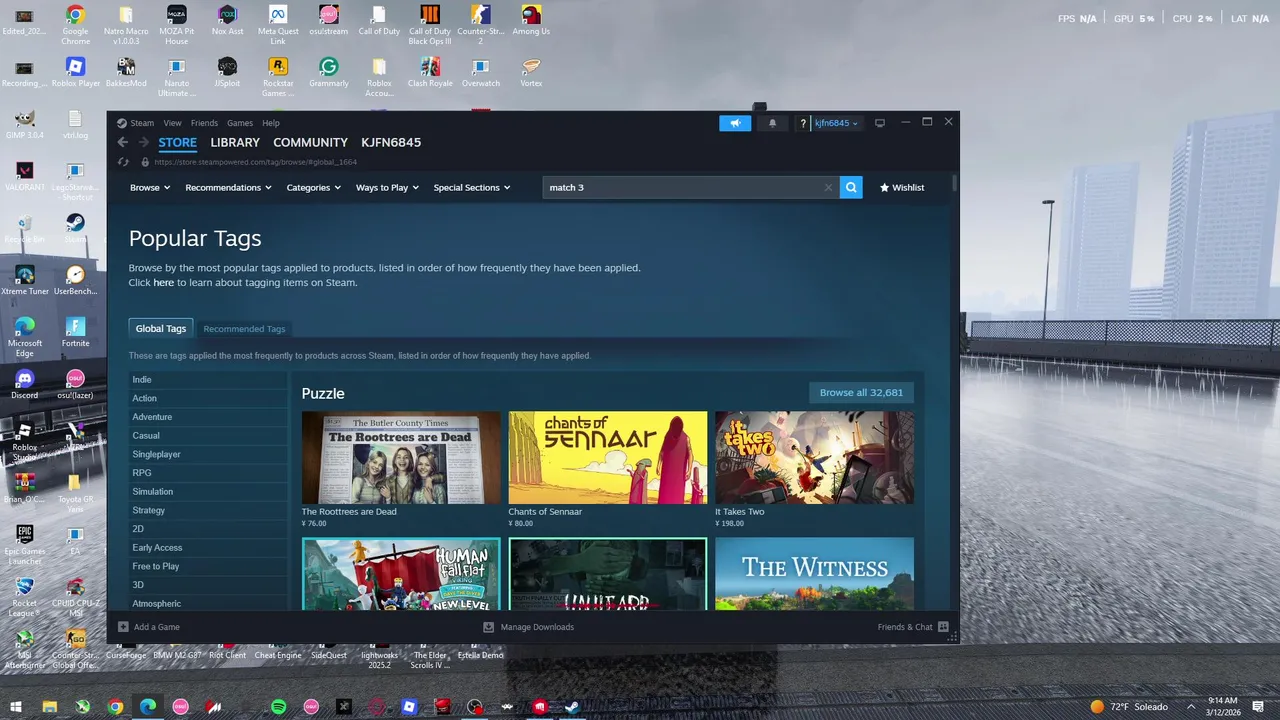
Task: Open Google Chrome desktop shortcut
Action: pyautogui.click(x=75, y=25)
